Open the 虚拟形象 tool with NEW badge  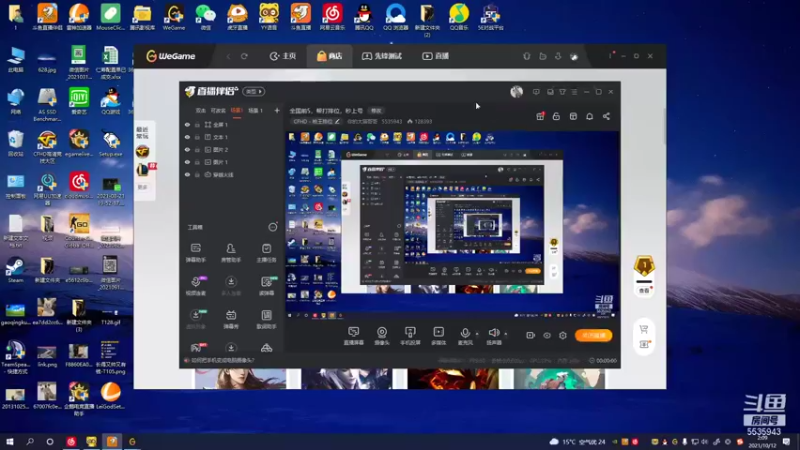[196, 319]
